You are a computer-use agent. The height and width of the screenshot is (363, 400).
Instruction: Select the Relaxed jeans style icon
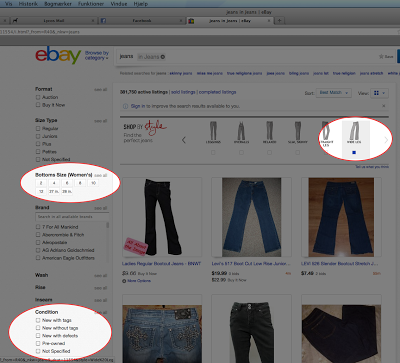tap(269, 131)
